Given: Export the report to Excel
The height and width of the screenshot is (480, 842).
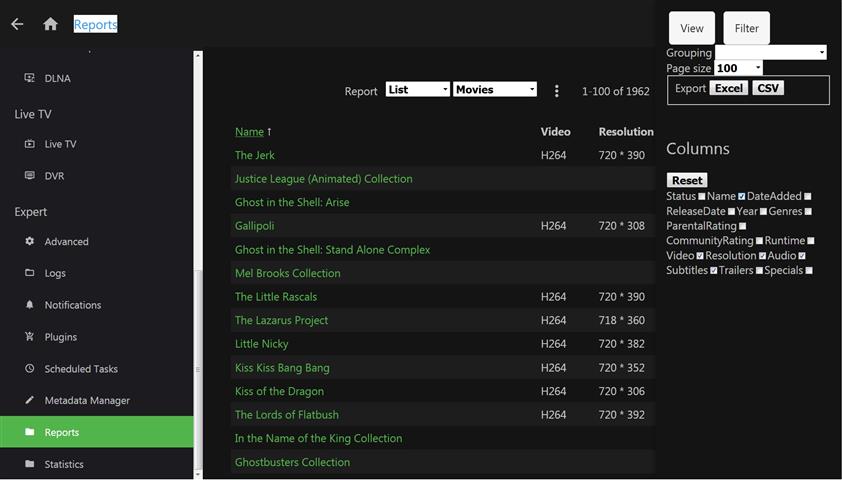Looking at the screenshot, I should tap(728, 88).
